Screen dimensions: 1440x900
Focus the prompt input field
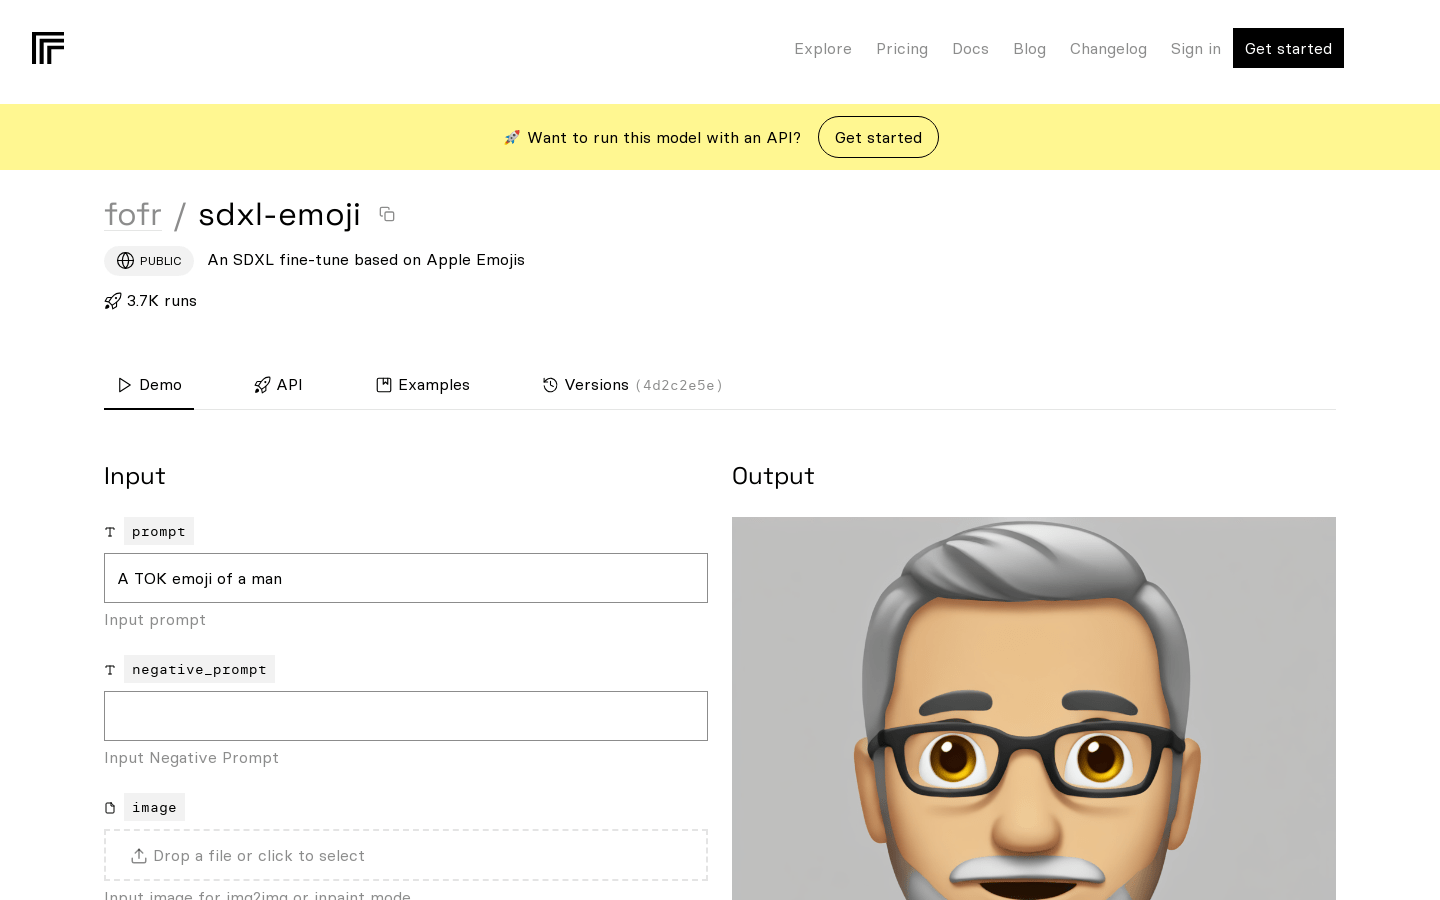click(x=406, y=578)
